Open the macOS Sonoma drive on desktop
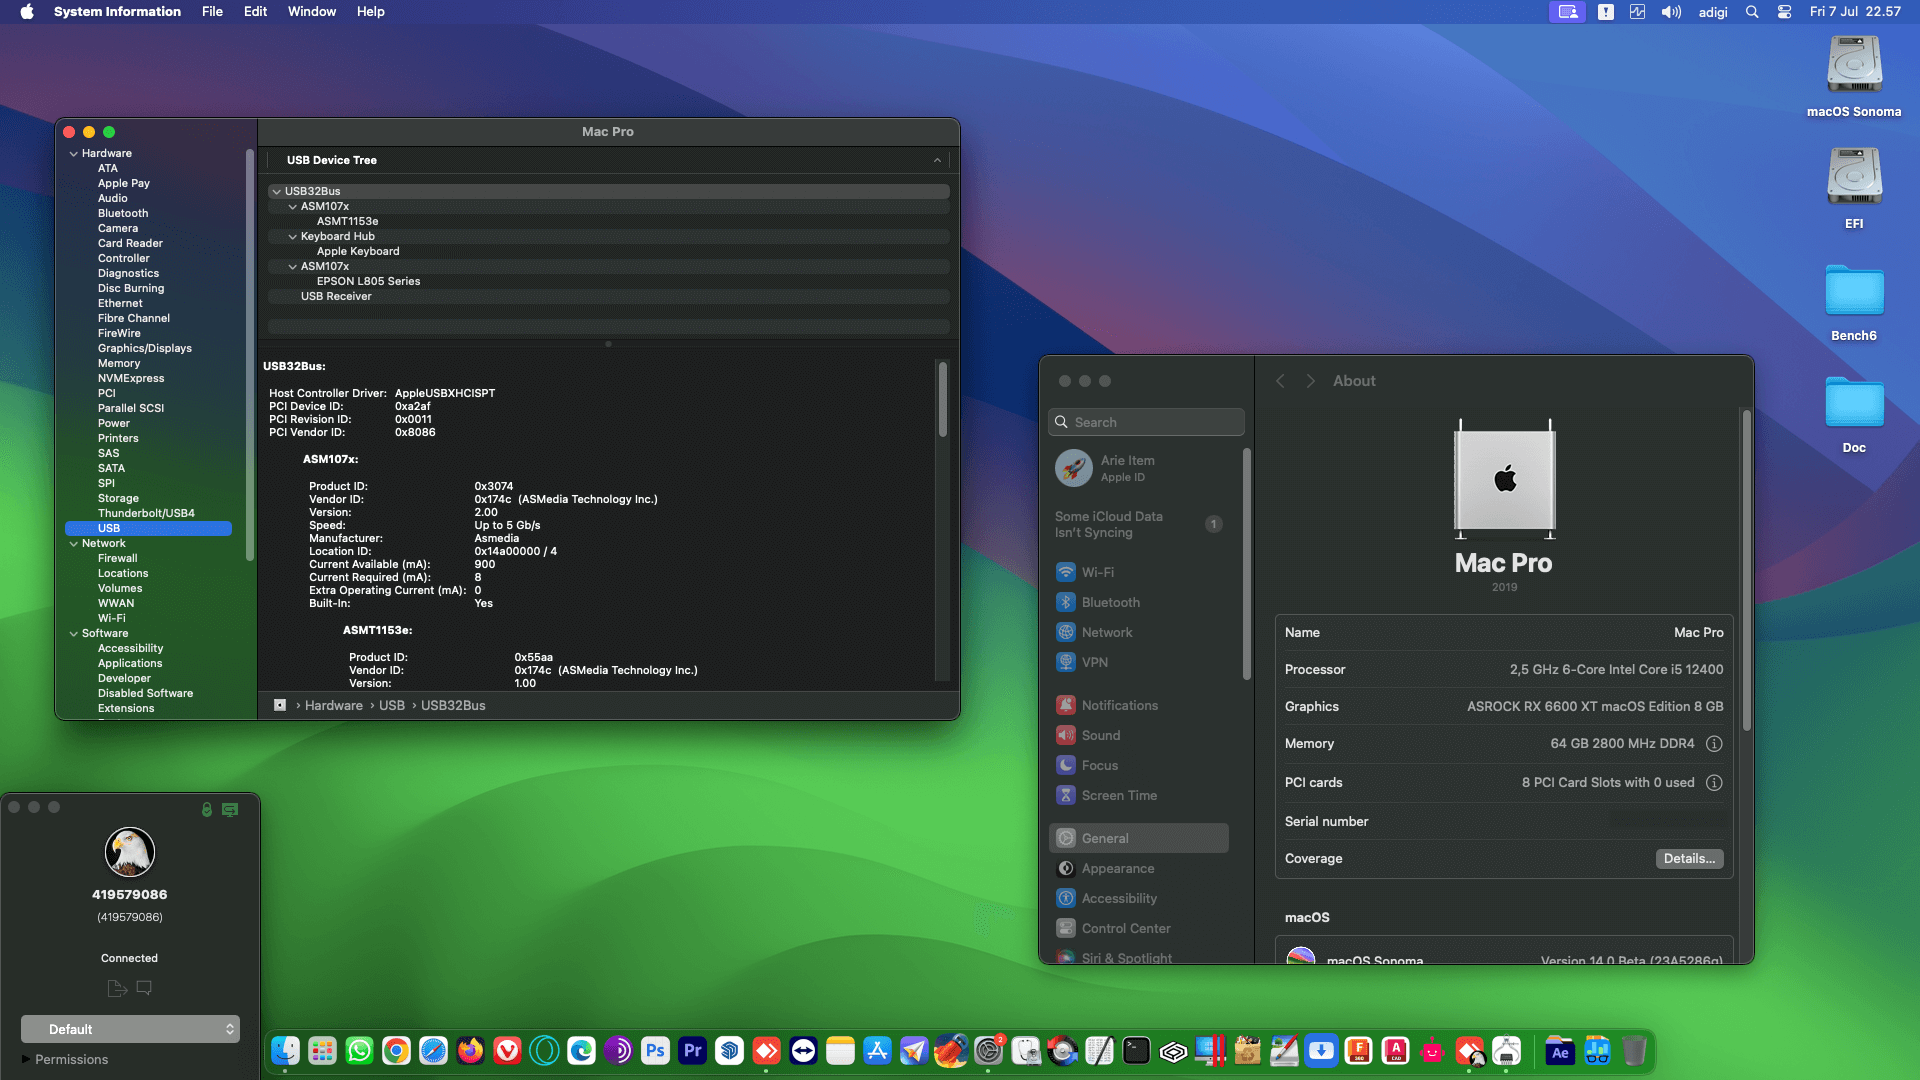 click(x=1854, y=77)
